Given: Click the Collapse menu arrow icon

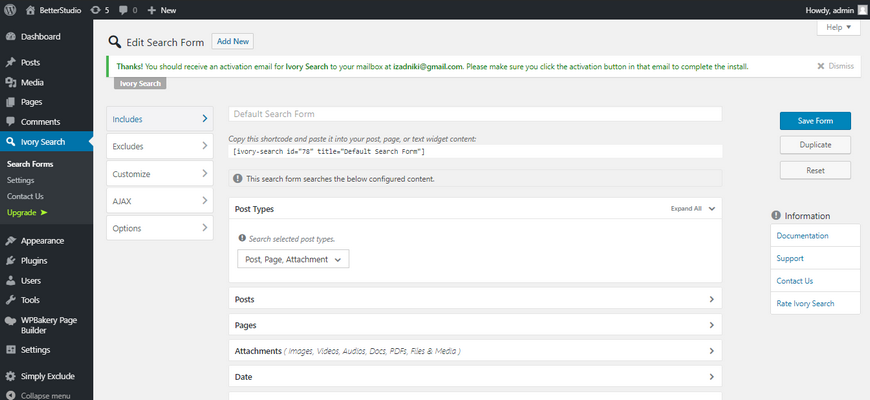Looking at the screenshot, I should [x=11, y=396].
